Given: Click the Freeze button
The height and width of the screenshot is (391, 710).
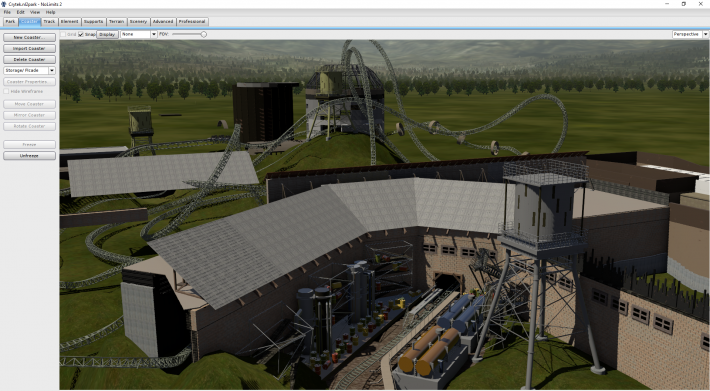Looking at the screenshot, I should pos(29,144).
